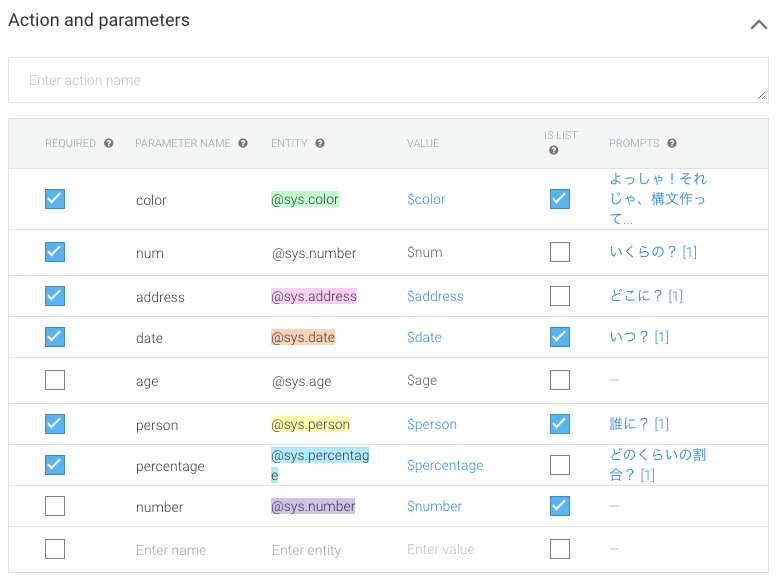Enable the required checkbox for age
This screenshot has height=580, width=783.
[55, 380]
